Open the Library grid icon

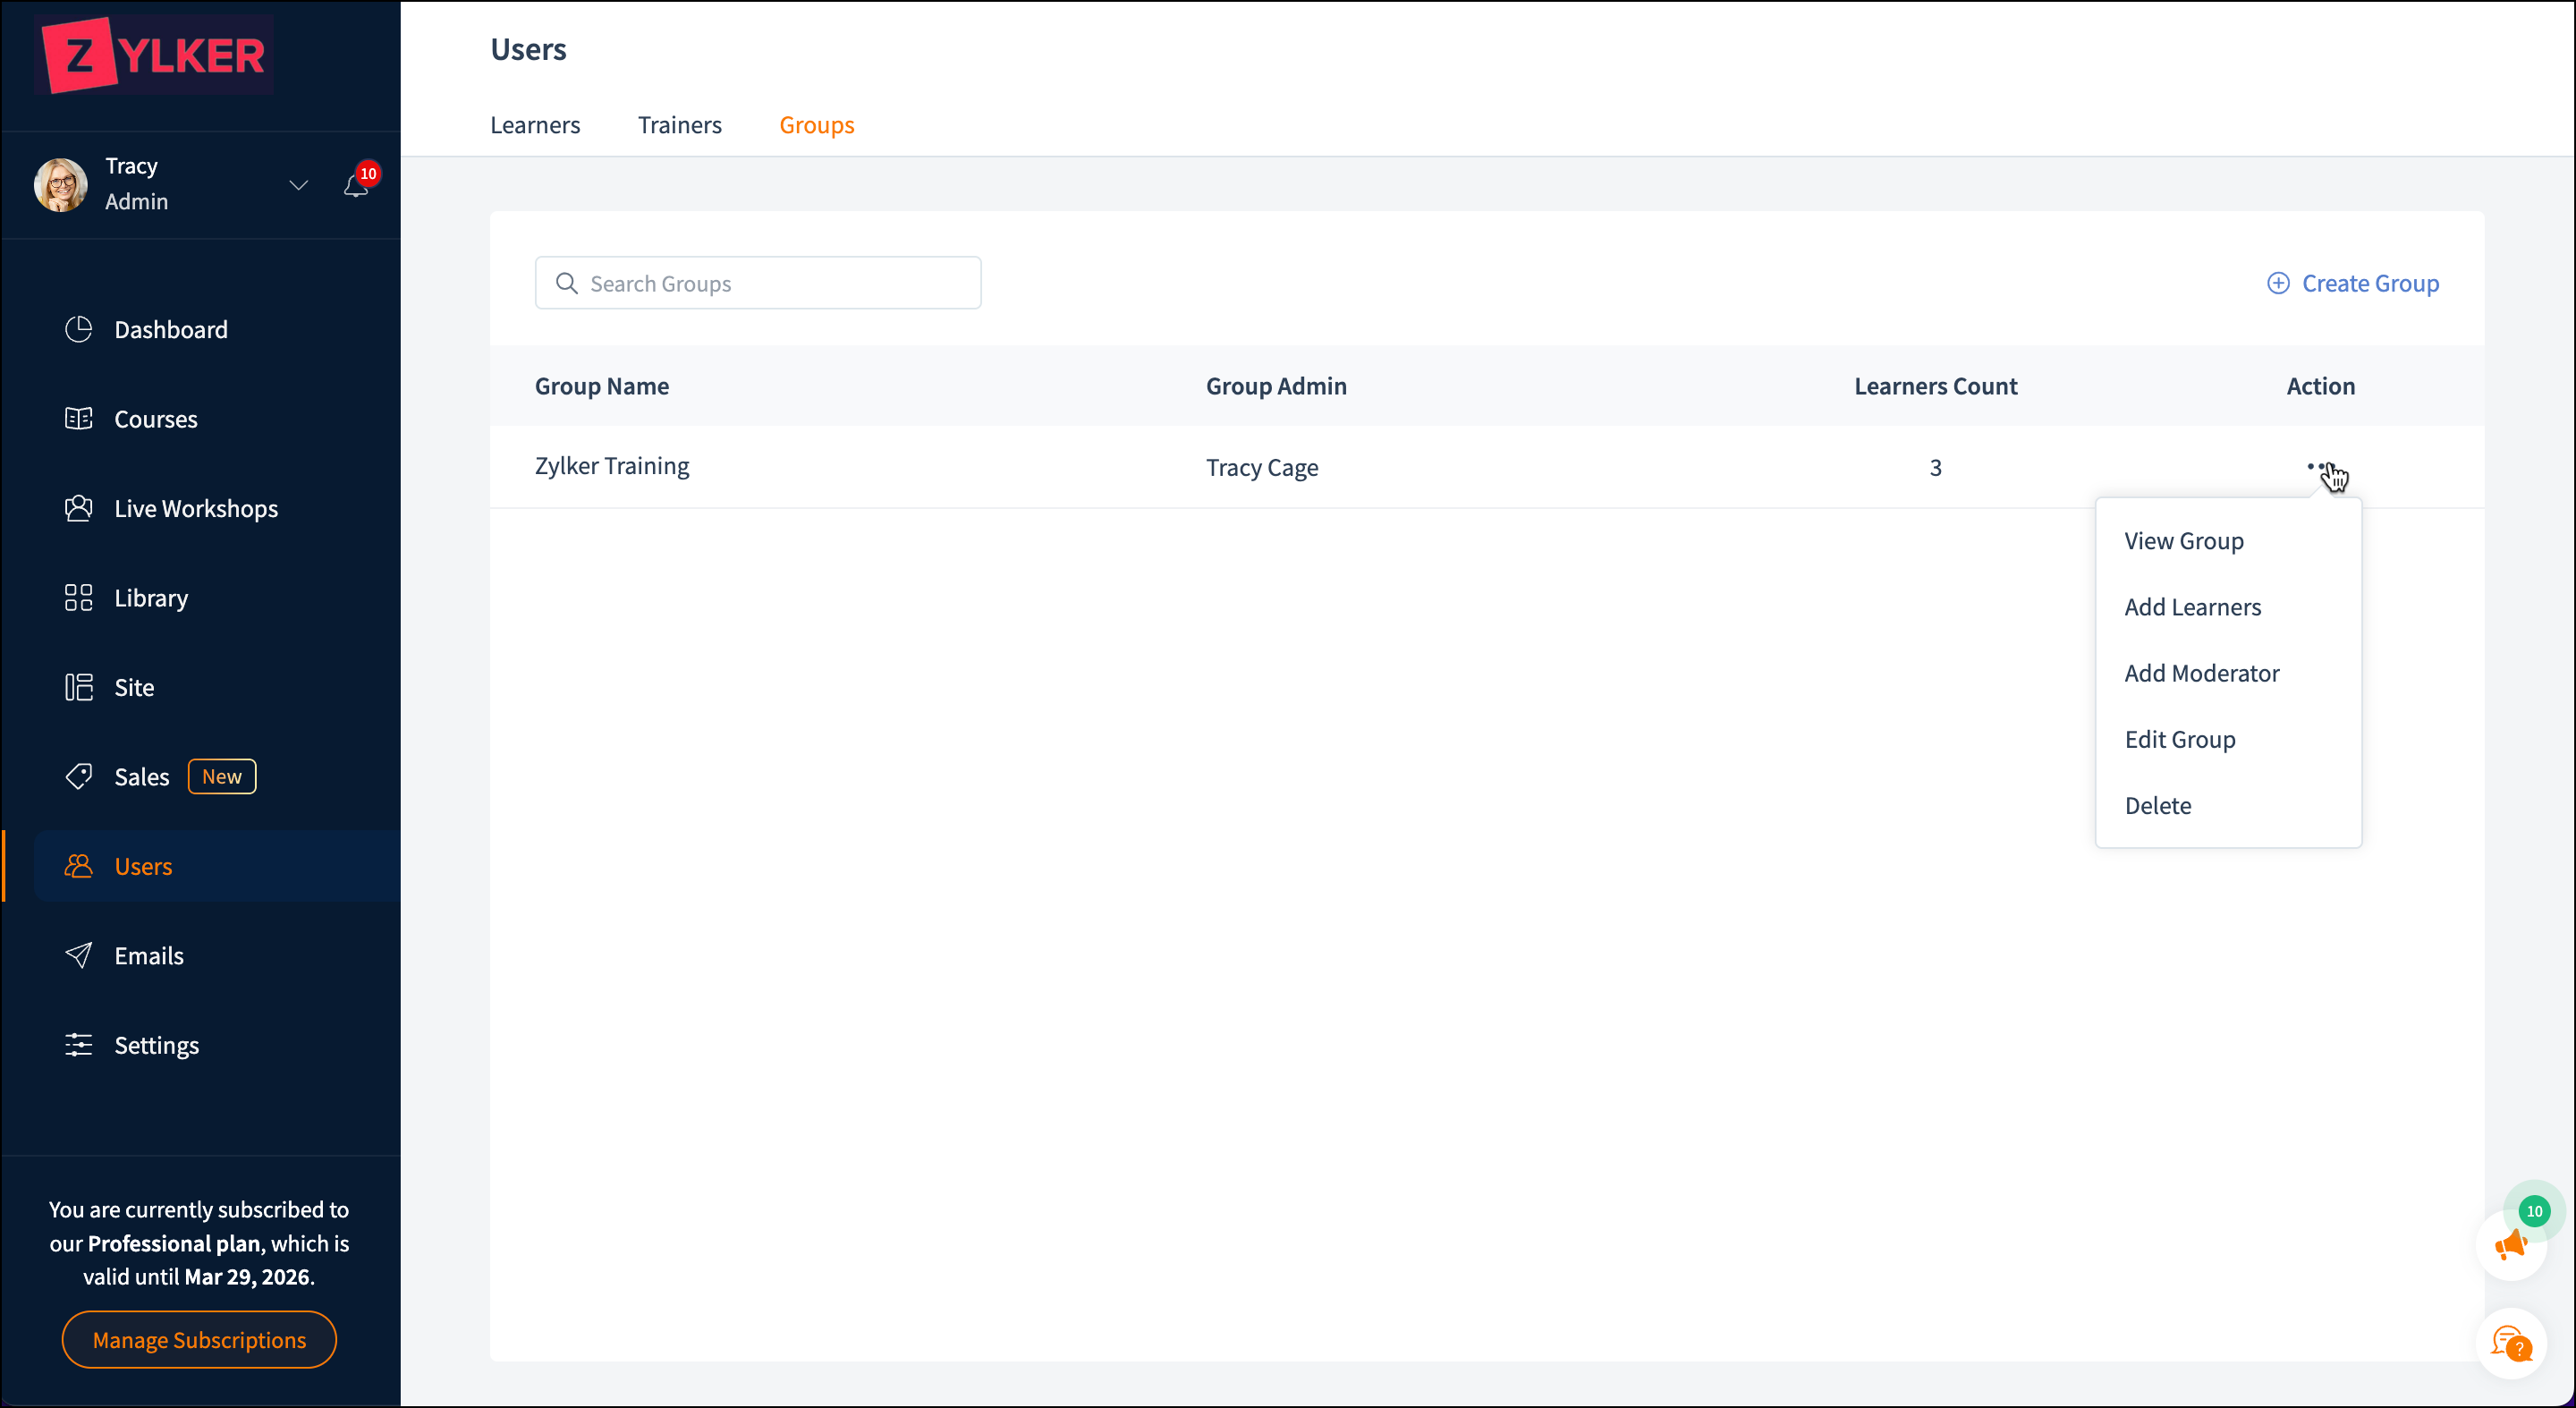click(x=78, y=597)
